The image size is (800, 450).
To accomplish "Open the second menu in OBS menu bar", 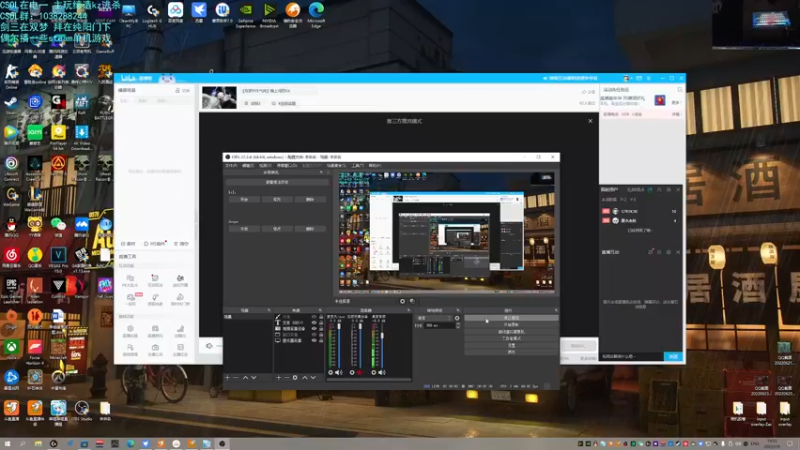I will coord(247,165).
